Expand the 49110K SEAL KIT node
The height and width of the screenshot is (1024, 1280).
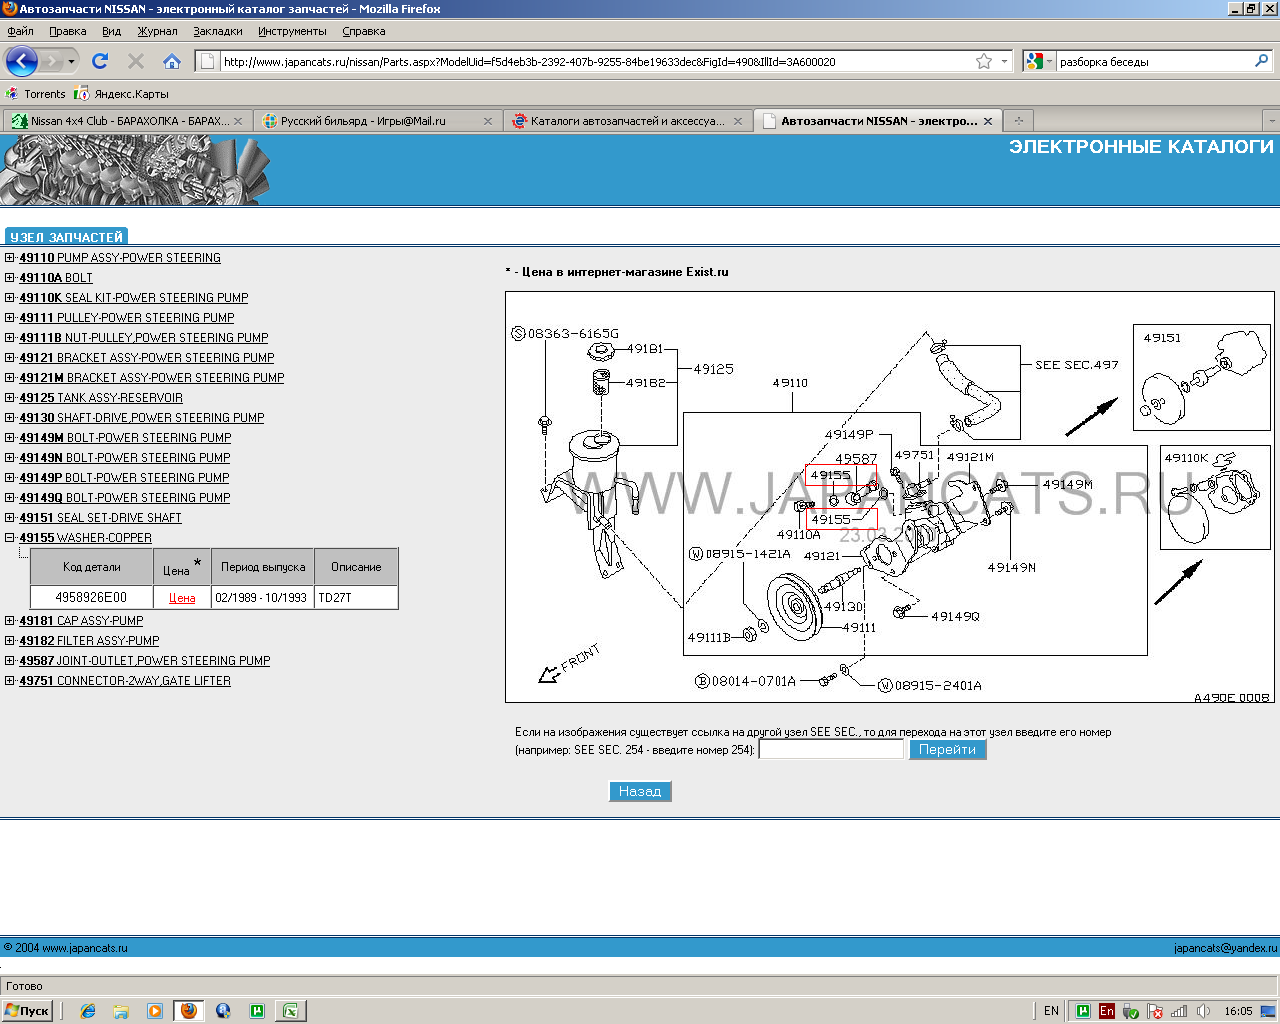pyautogui.click(x=10, y=297)
